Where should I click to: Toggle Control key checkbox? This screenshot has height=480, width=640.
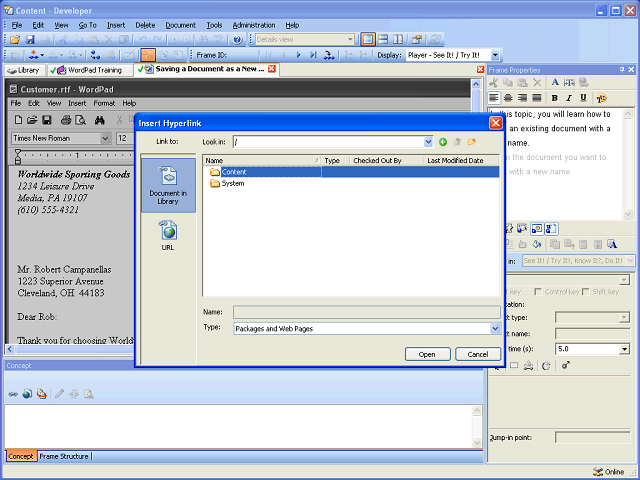pyautogui.click(x=538, y=292)
